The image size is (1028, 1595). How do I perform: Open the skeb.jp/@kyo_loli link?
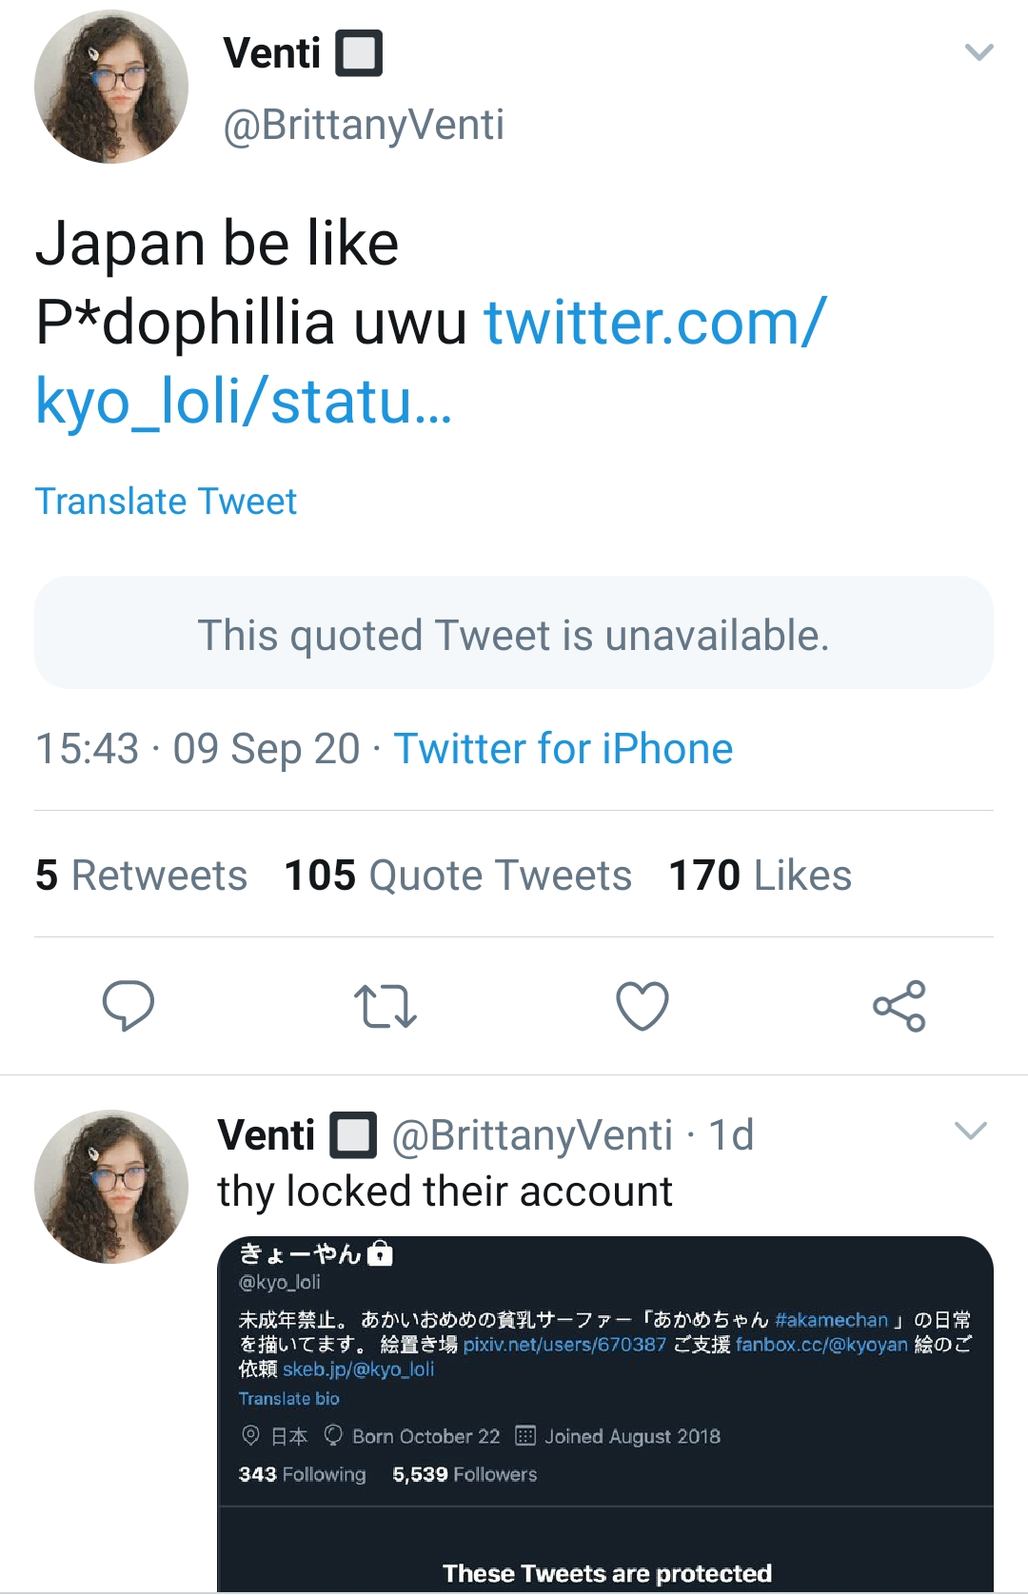[358, 1369]
